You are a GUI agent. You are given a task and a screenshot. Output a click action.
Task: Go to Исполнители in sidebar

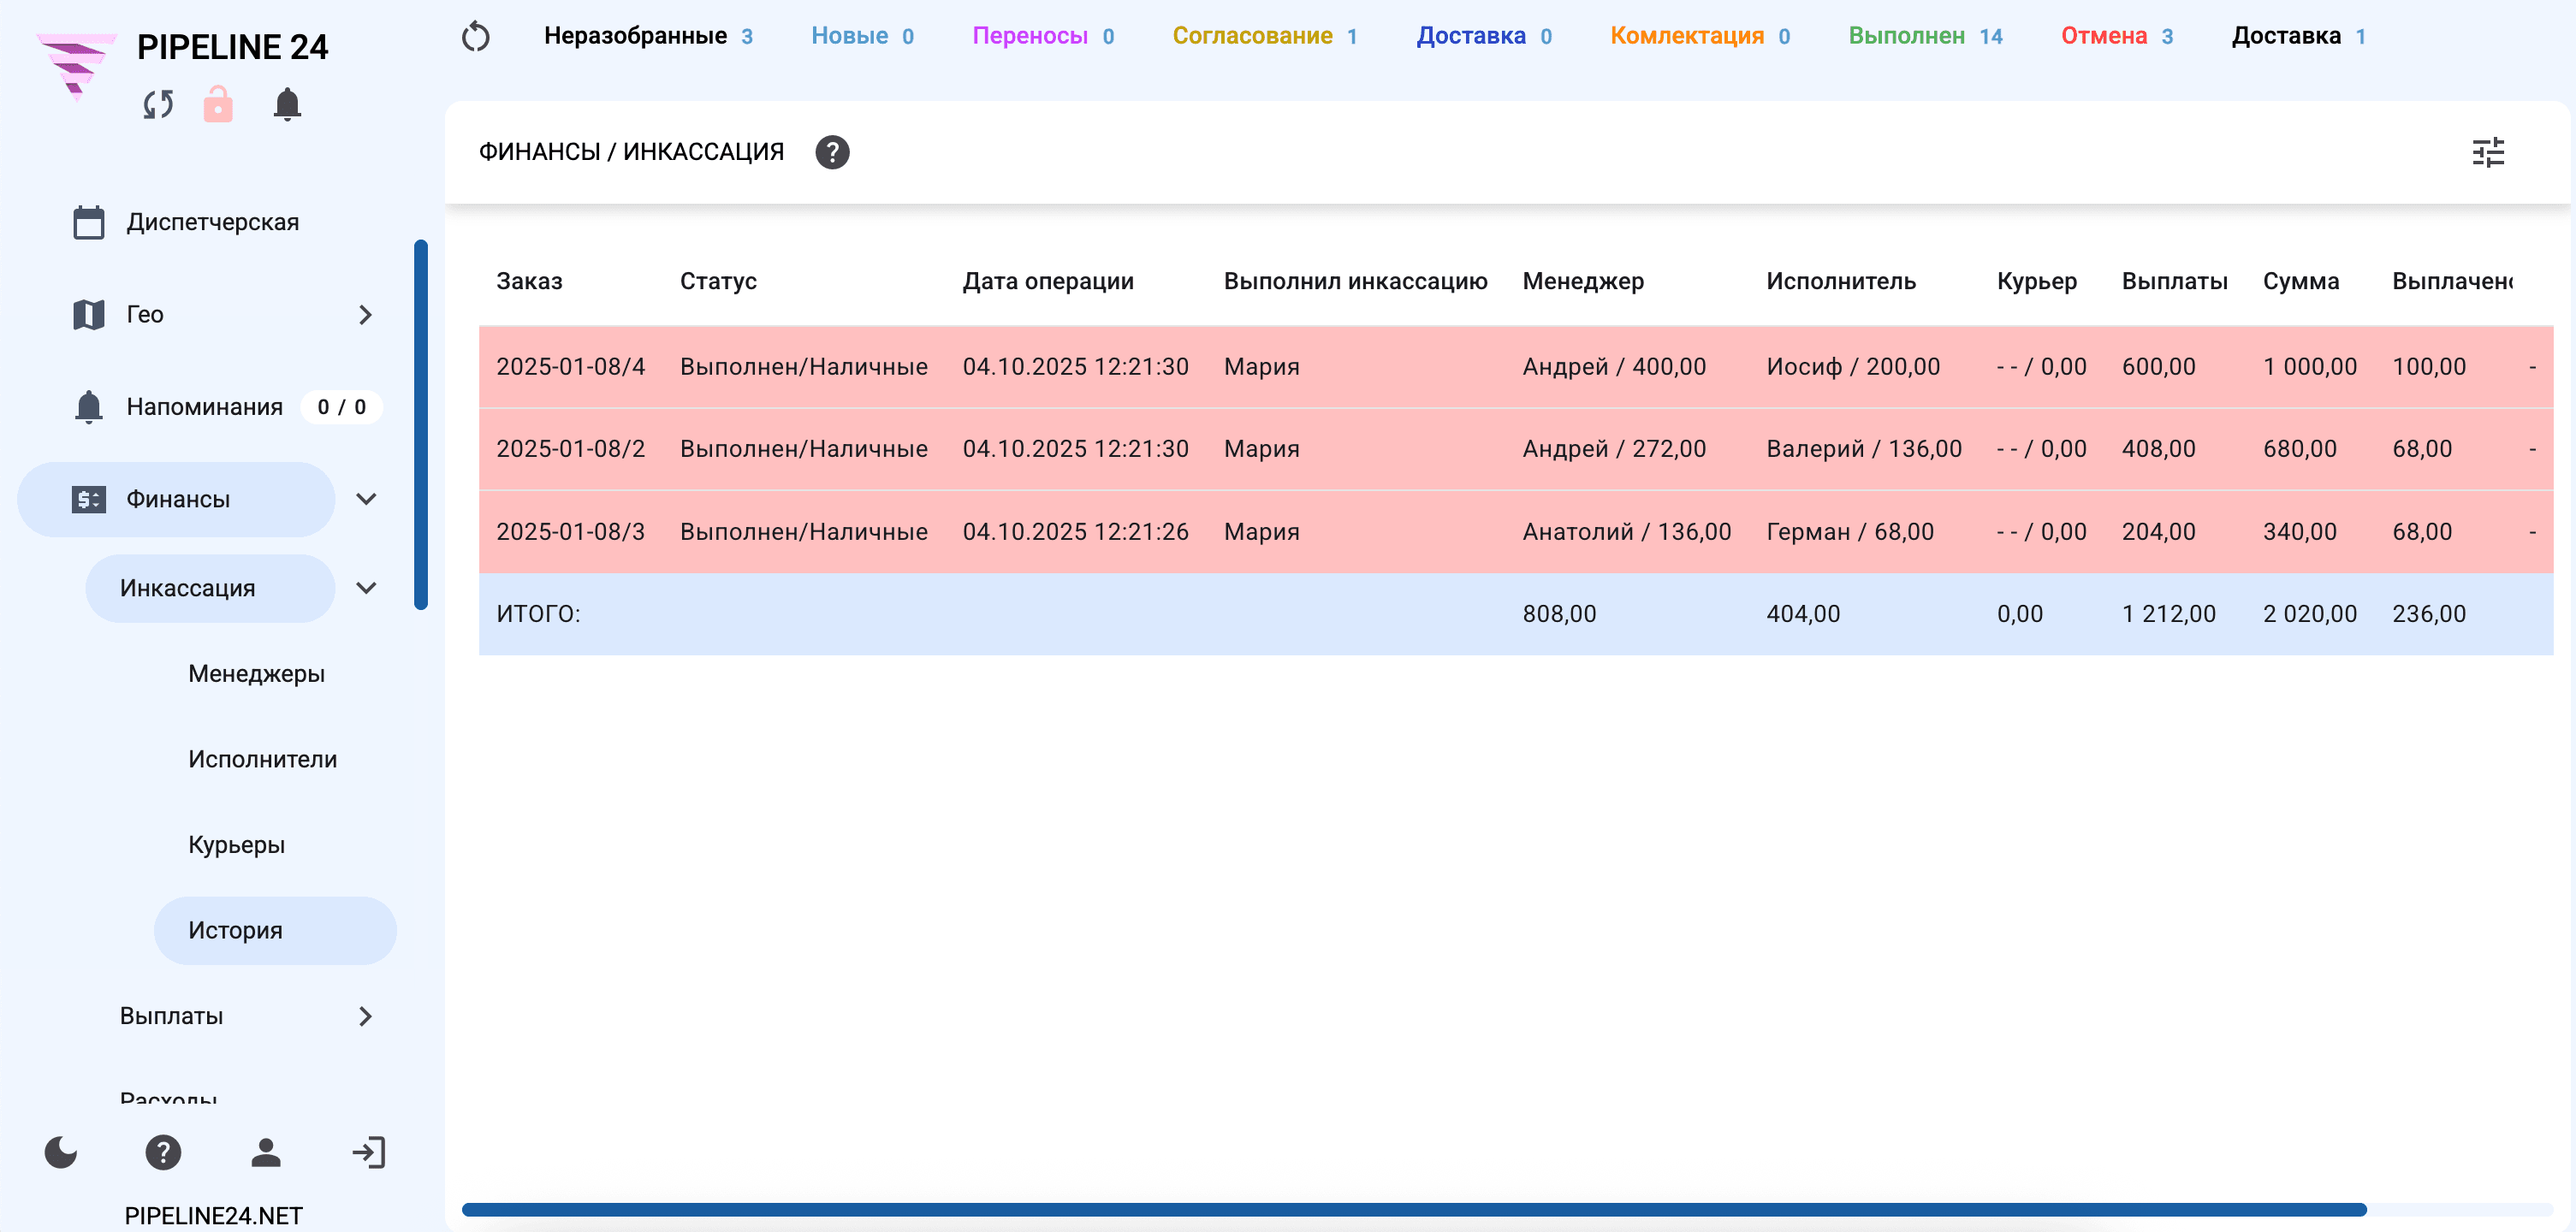(x=262, y=760)
